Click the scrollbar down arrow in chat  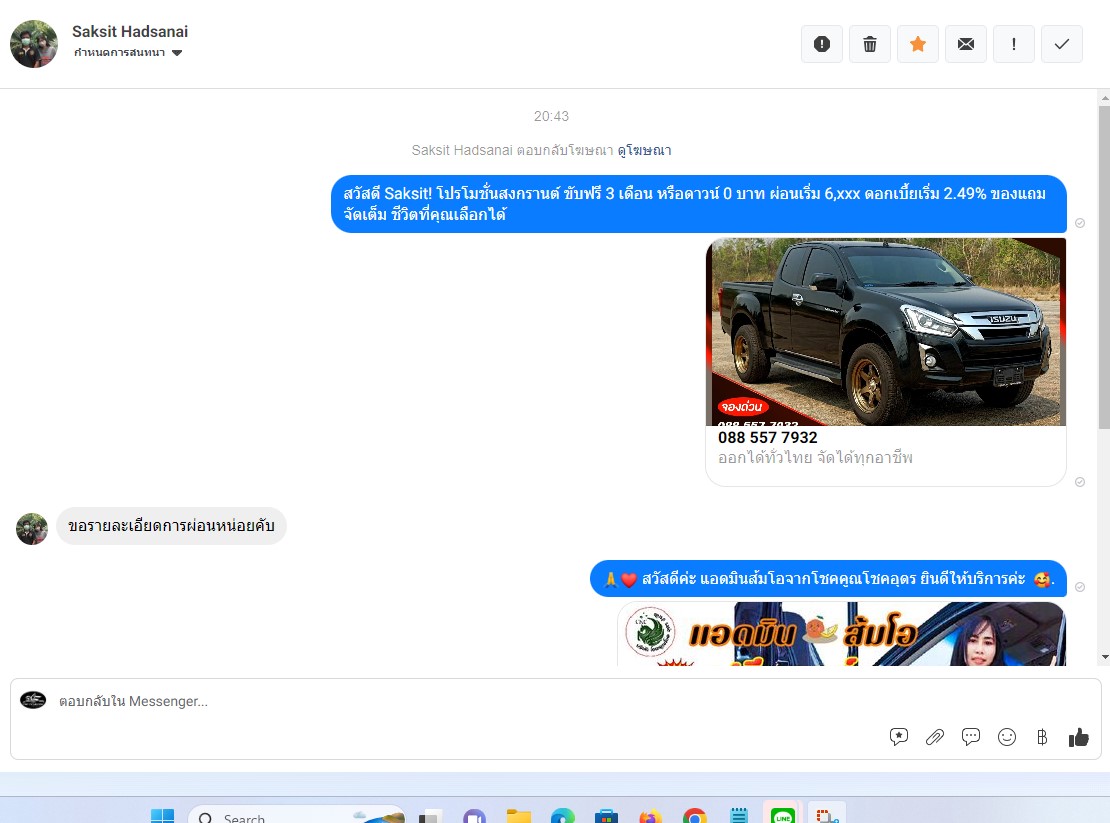[x=1104, y=657]
